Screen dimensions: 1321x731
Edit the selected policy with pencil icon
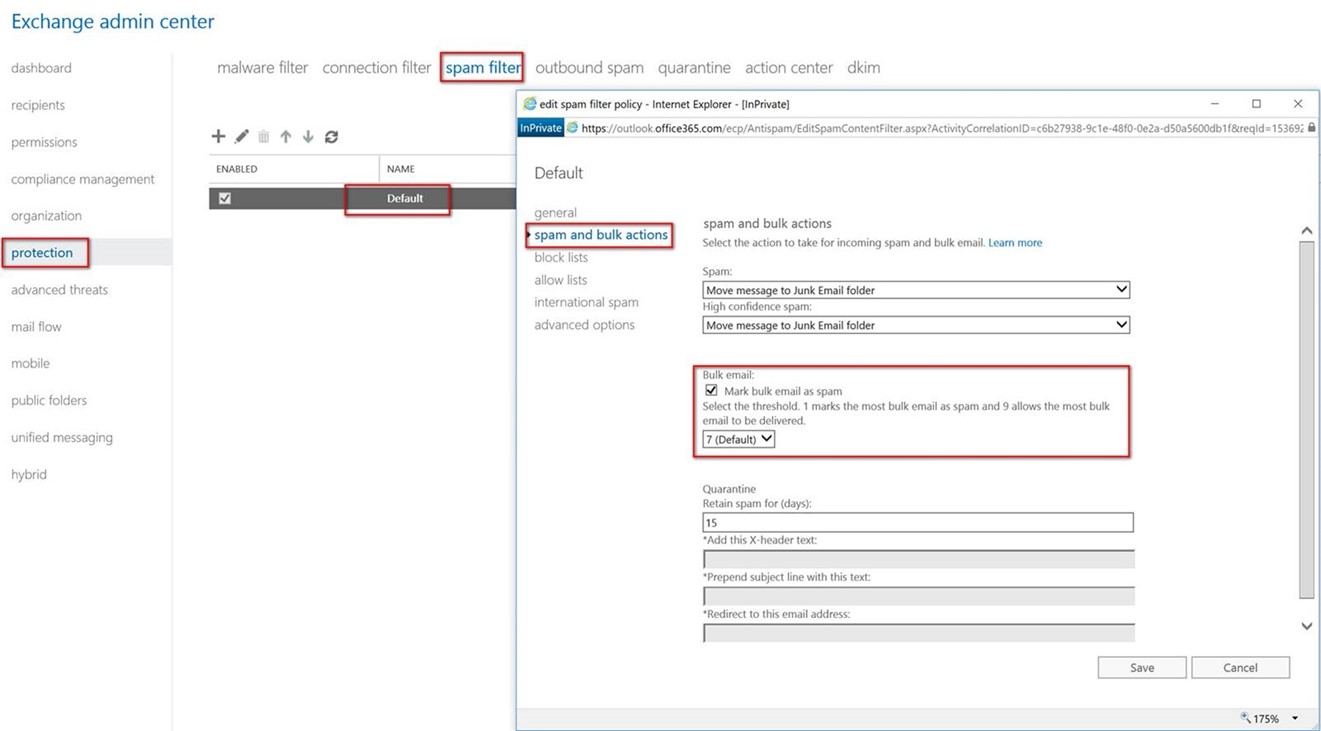point(241,137)
